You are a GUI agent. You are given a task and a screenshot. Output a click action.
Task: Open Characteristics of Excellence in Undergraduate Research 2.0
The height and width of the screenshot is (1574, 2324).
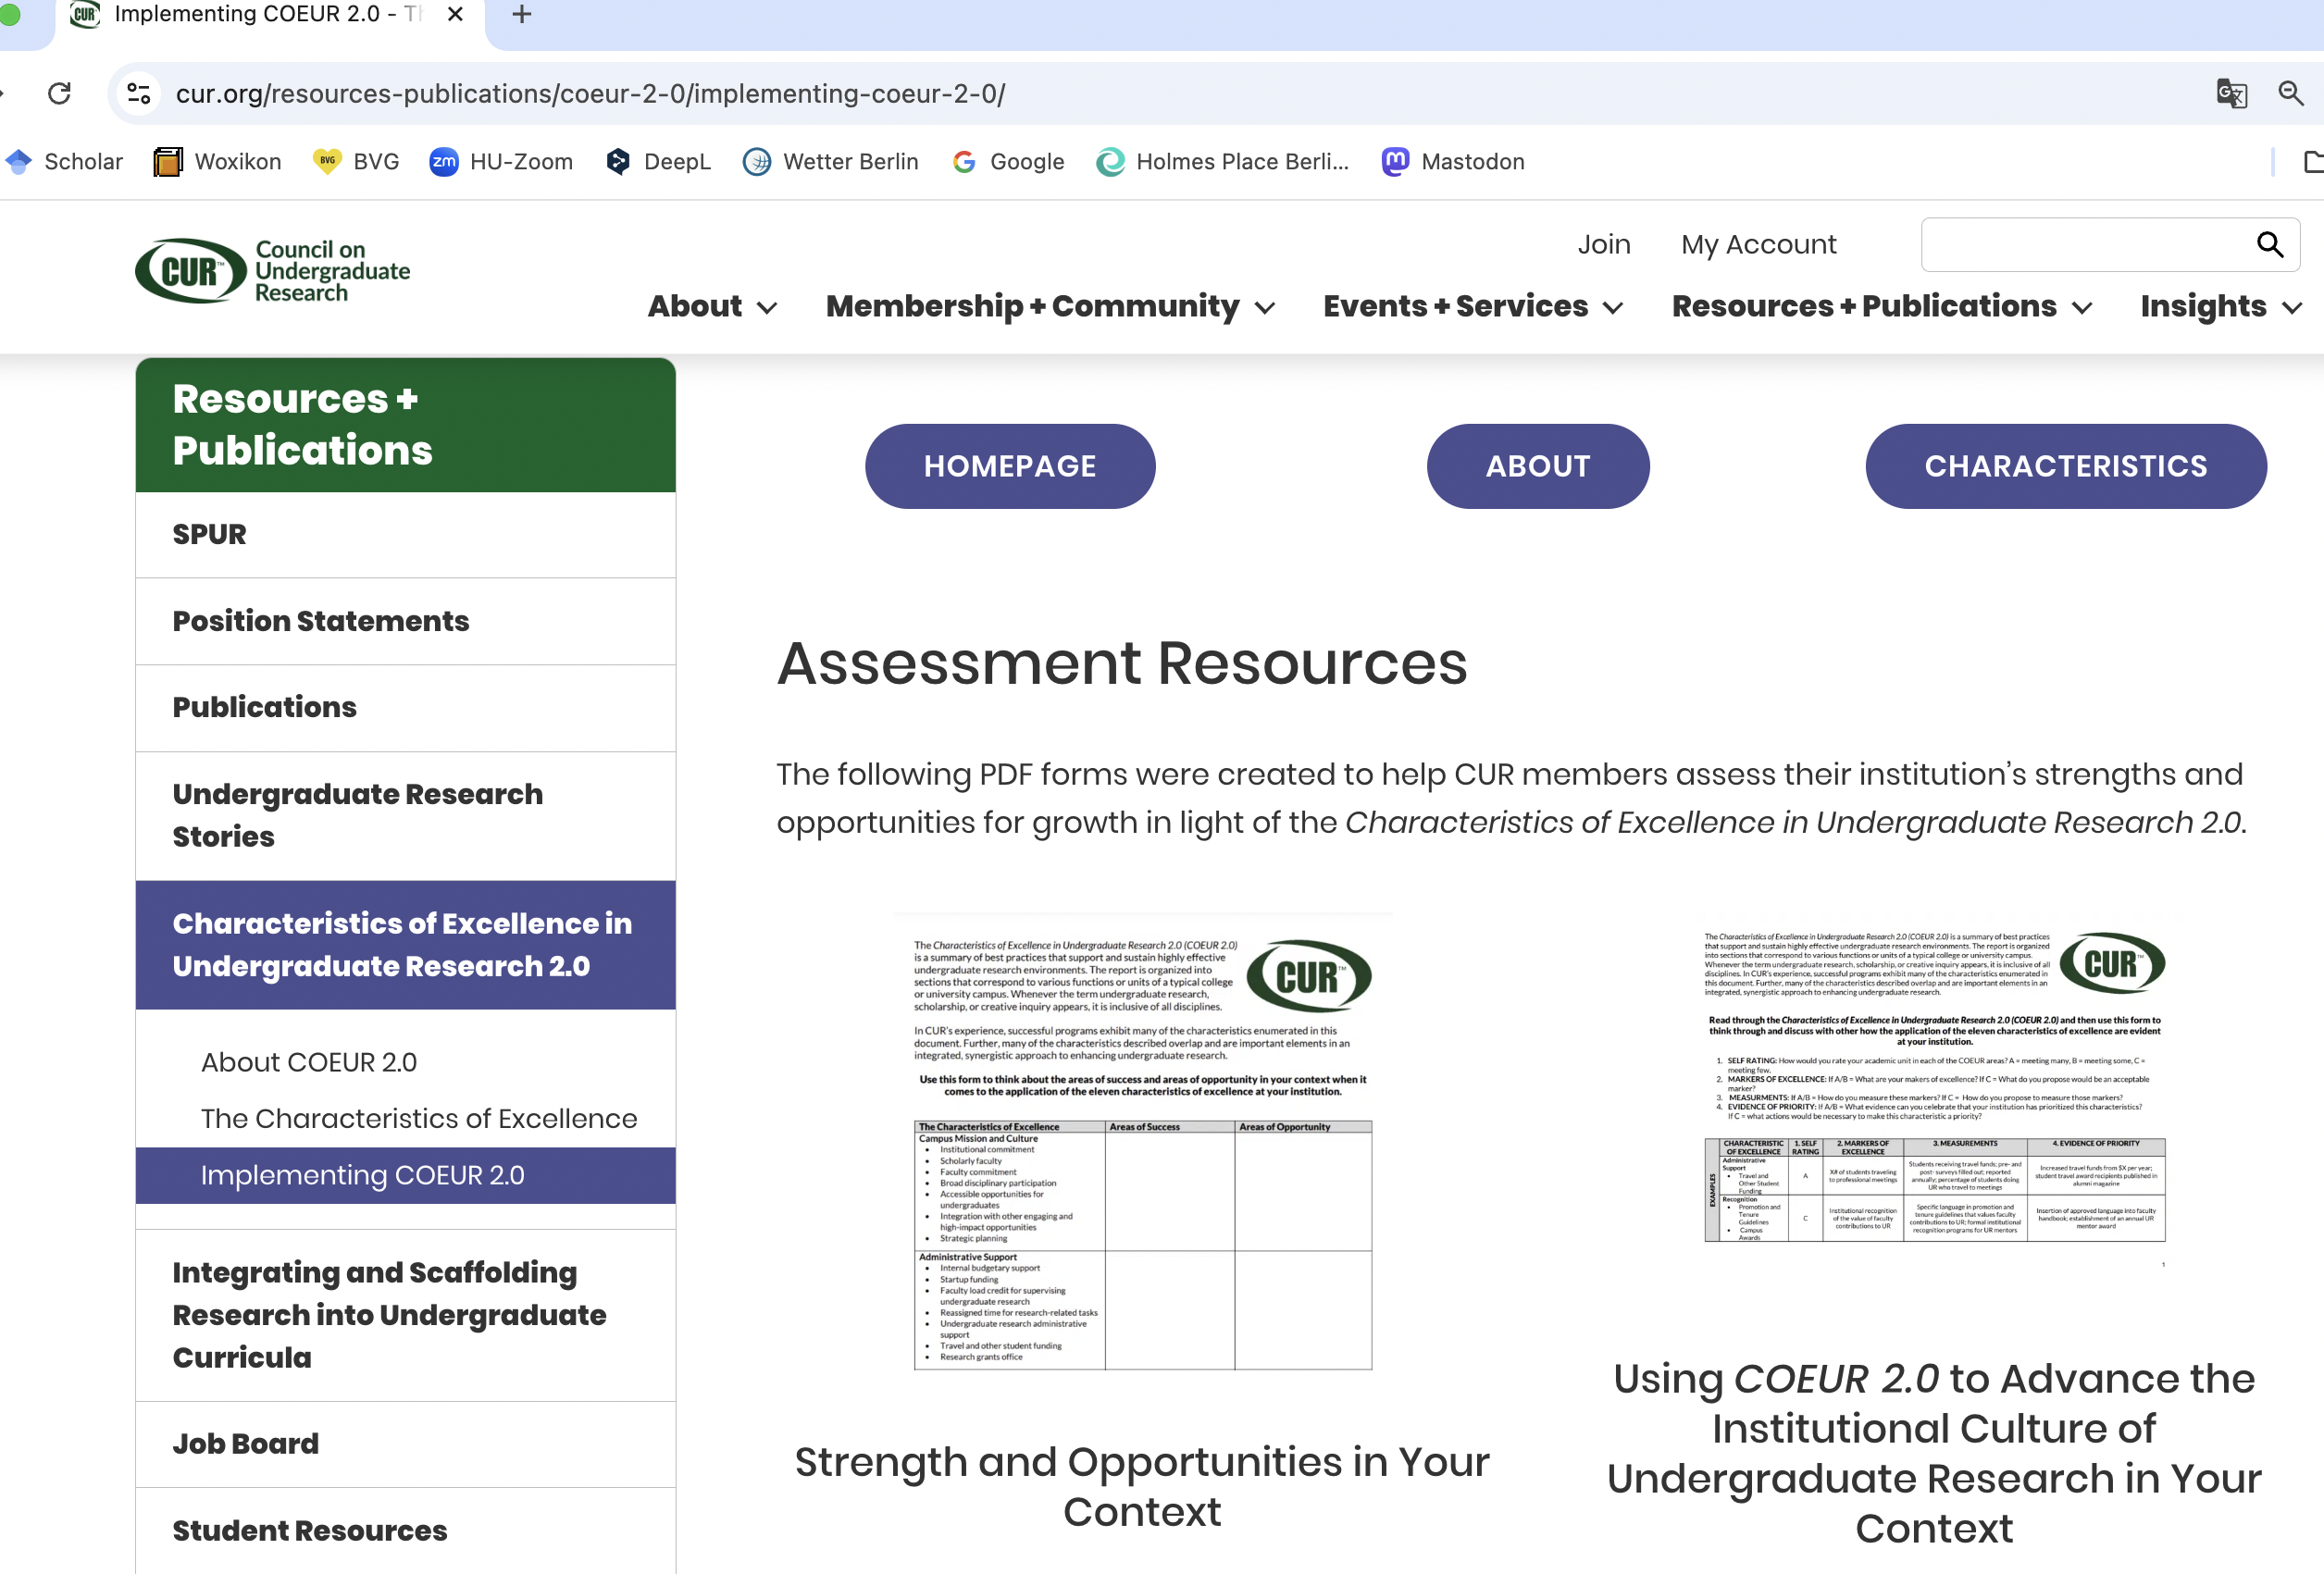[405, 944]
